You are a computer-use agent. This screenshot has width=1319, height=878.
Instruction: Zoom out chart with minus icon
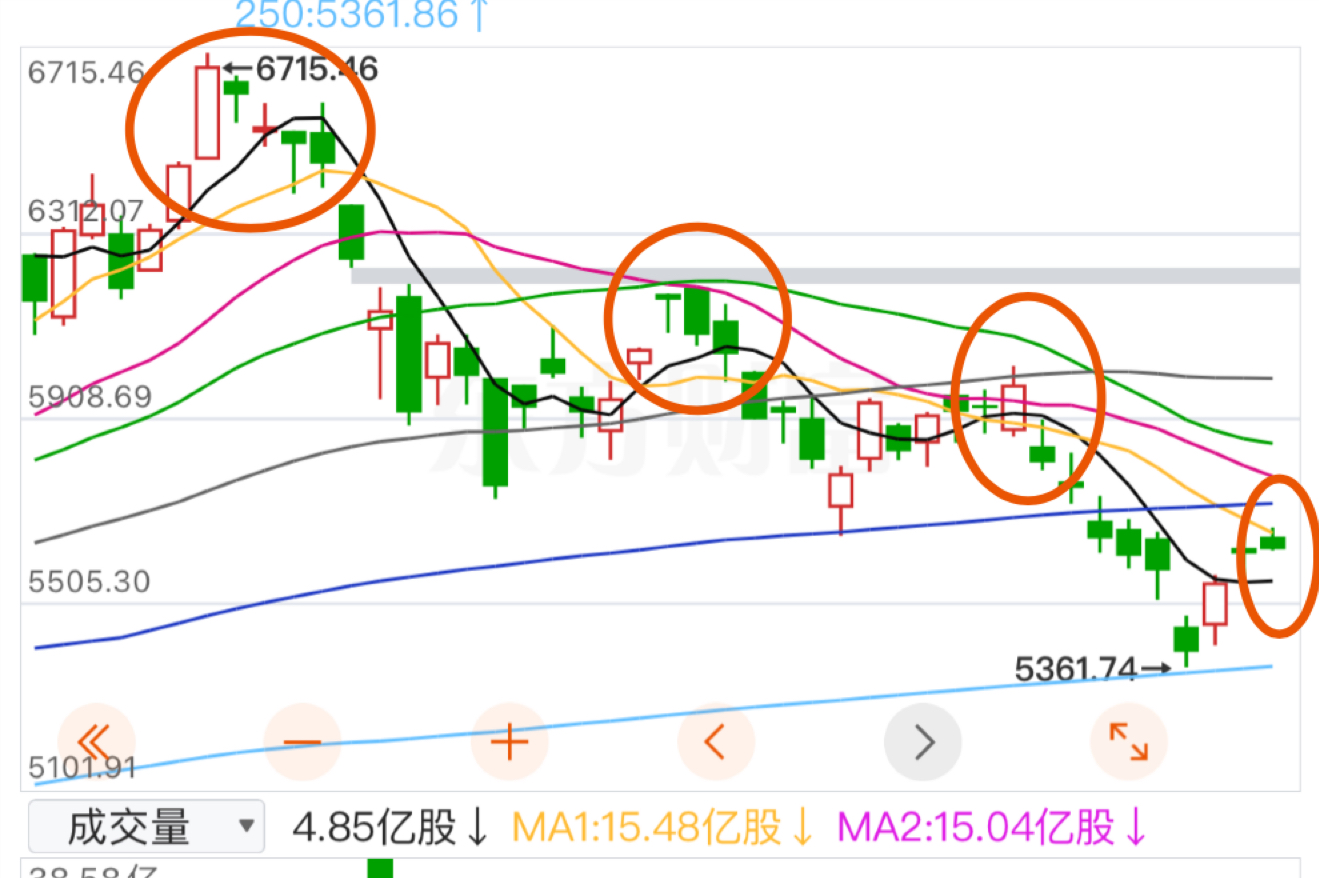pyautogui.click(x=303, y=742)
